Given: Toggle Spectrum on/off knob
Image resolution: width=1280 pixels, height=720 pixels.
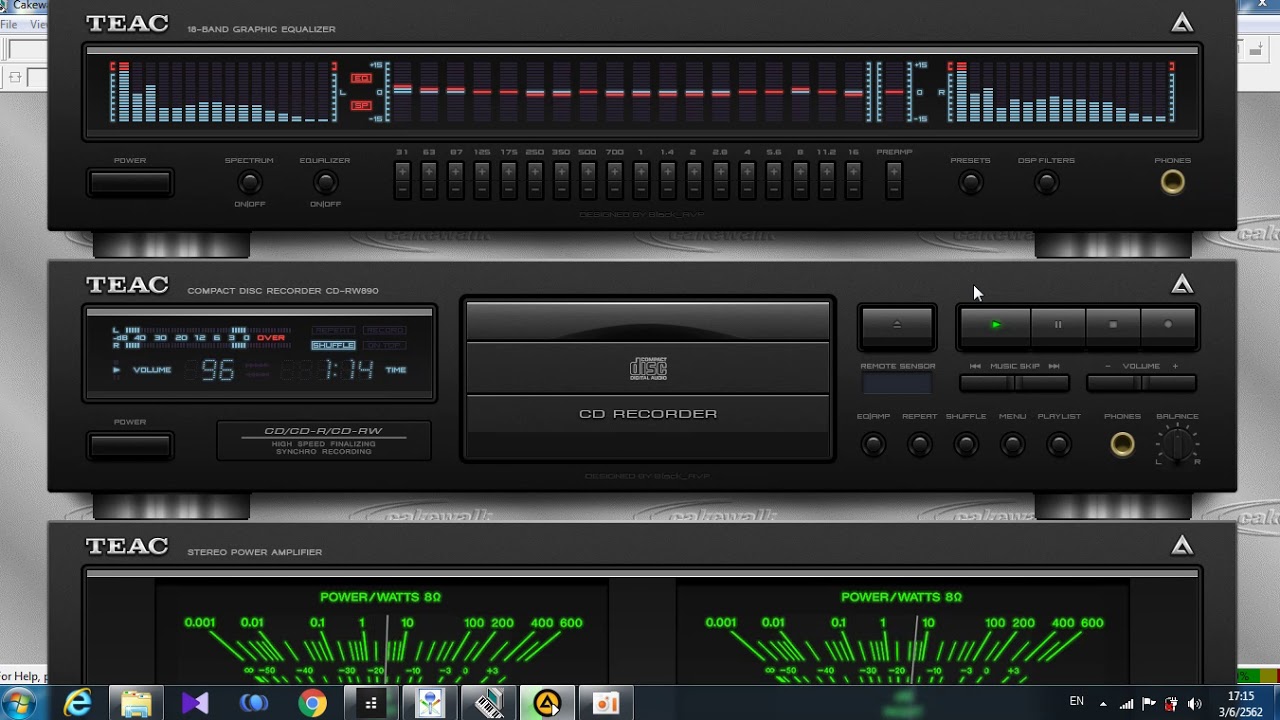Looking at the screenshot, I should click(249, 182).
